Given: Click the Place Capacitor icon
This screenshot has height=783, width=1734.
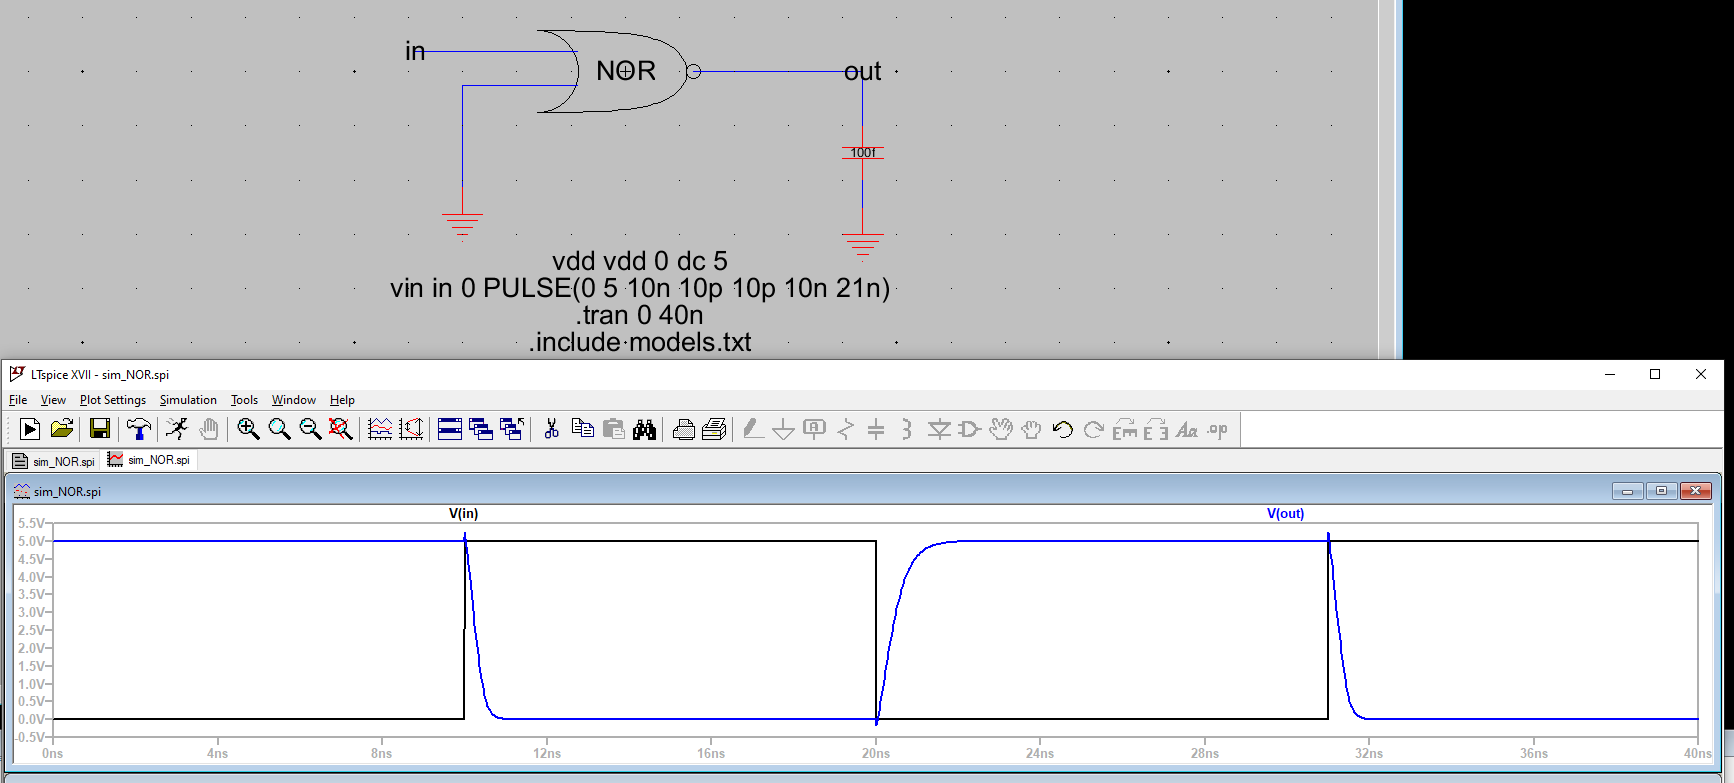Looking at the screenshot, I should [876, 429].
